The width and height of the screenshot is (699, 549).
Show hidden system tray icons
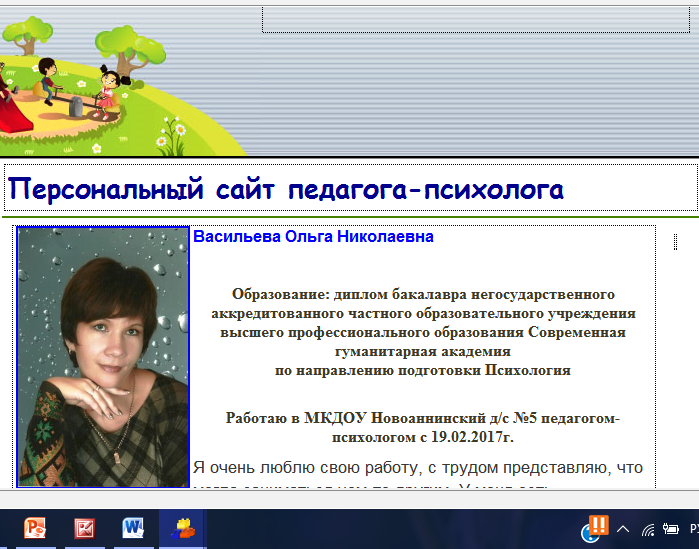[x=623, y=529]
